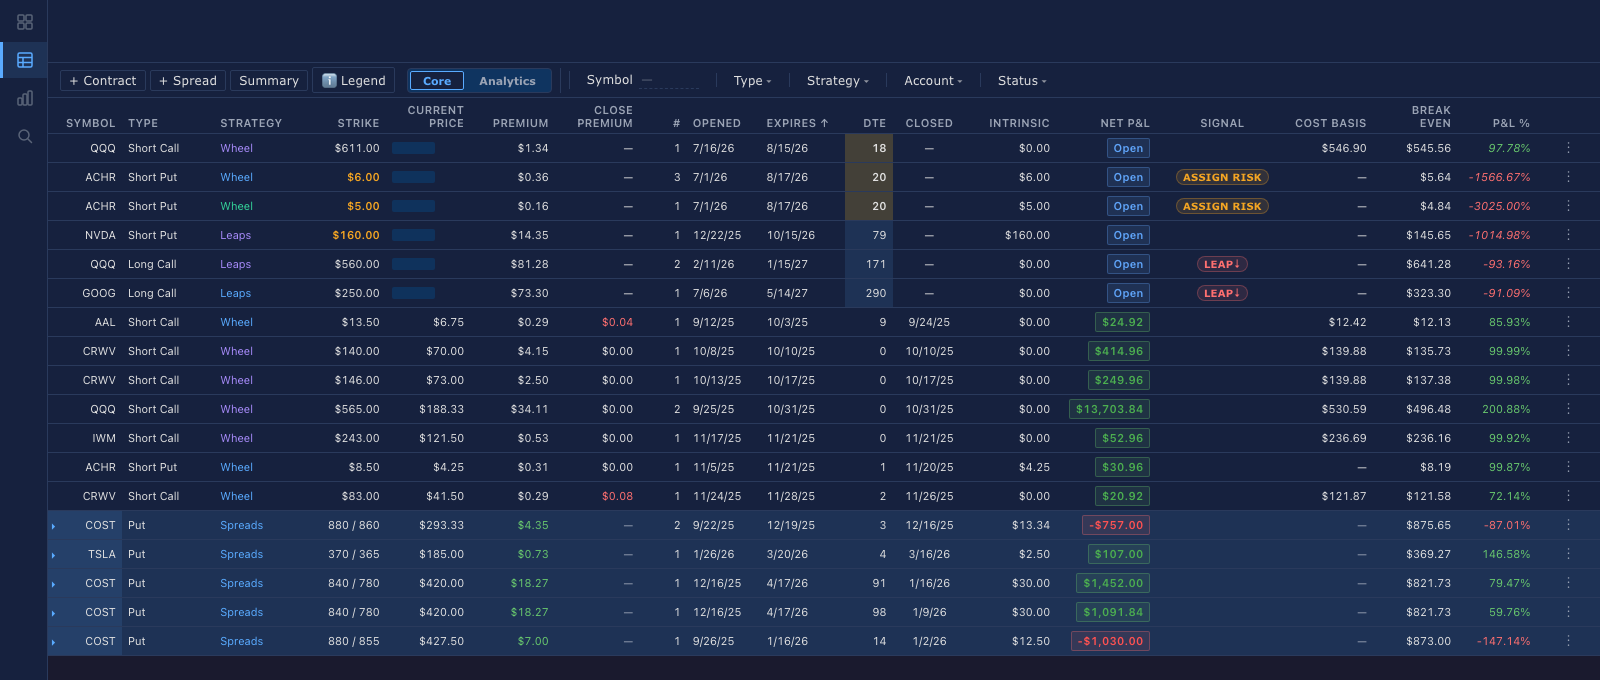Open the Status filter dropdown

point(1022,81)
